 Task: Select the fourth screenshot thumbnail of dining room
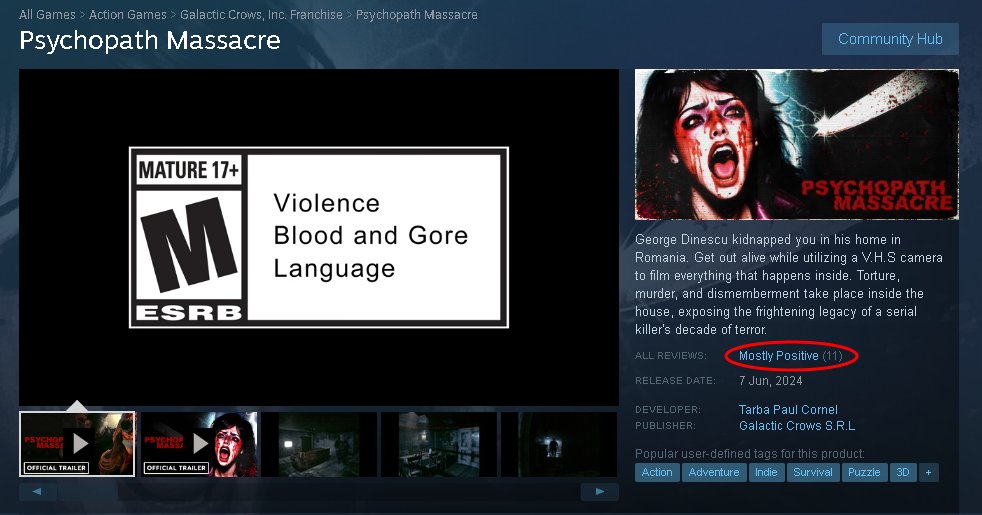[439, 444]
